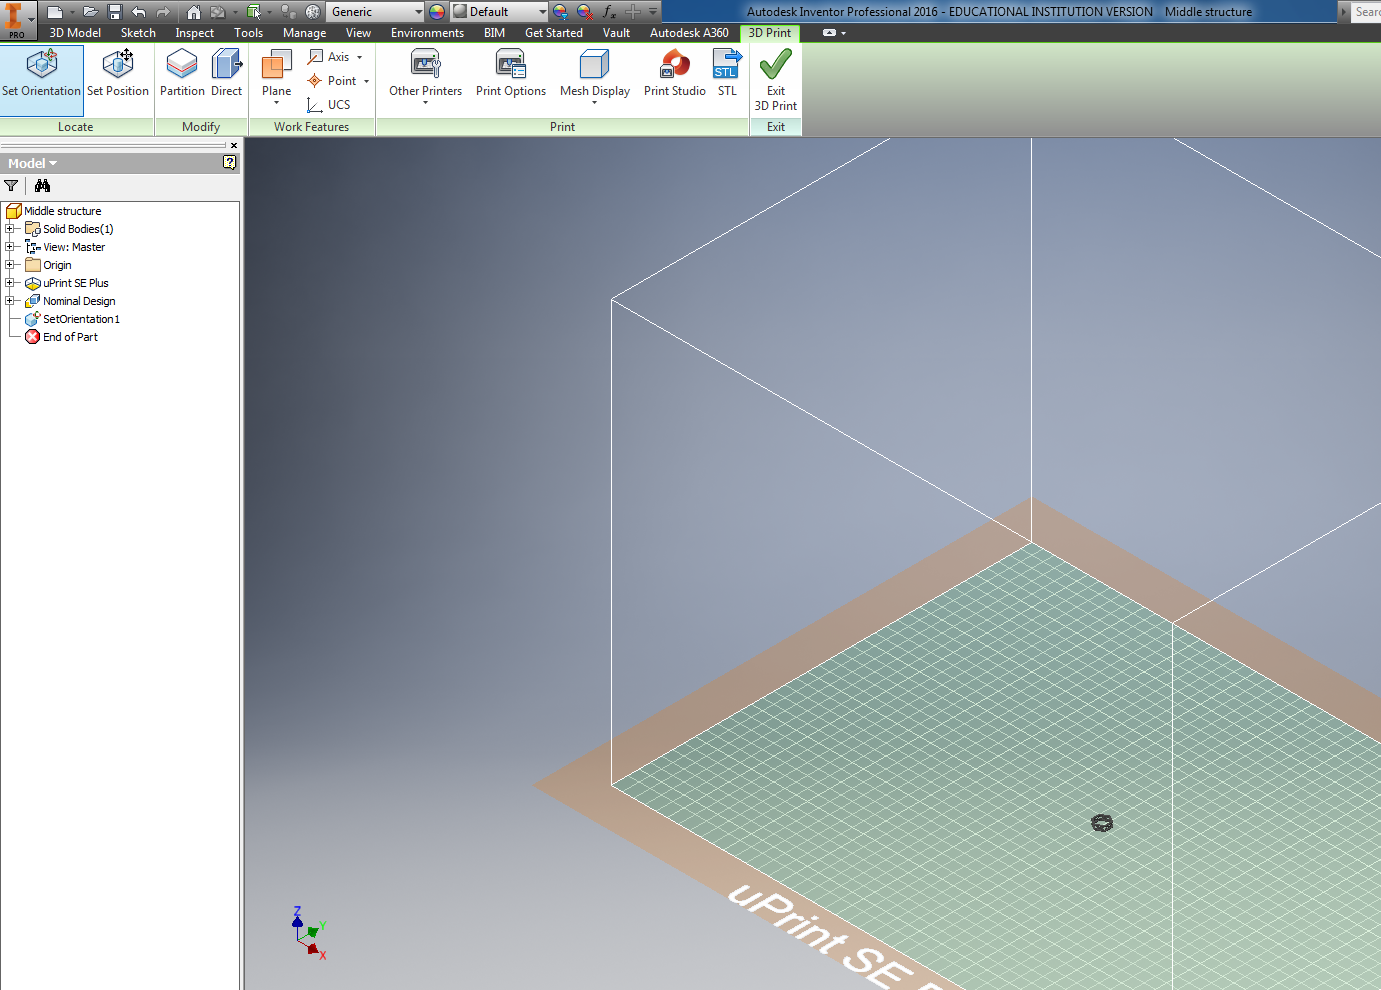Click Mesh Display

(x=595, y=76)
